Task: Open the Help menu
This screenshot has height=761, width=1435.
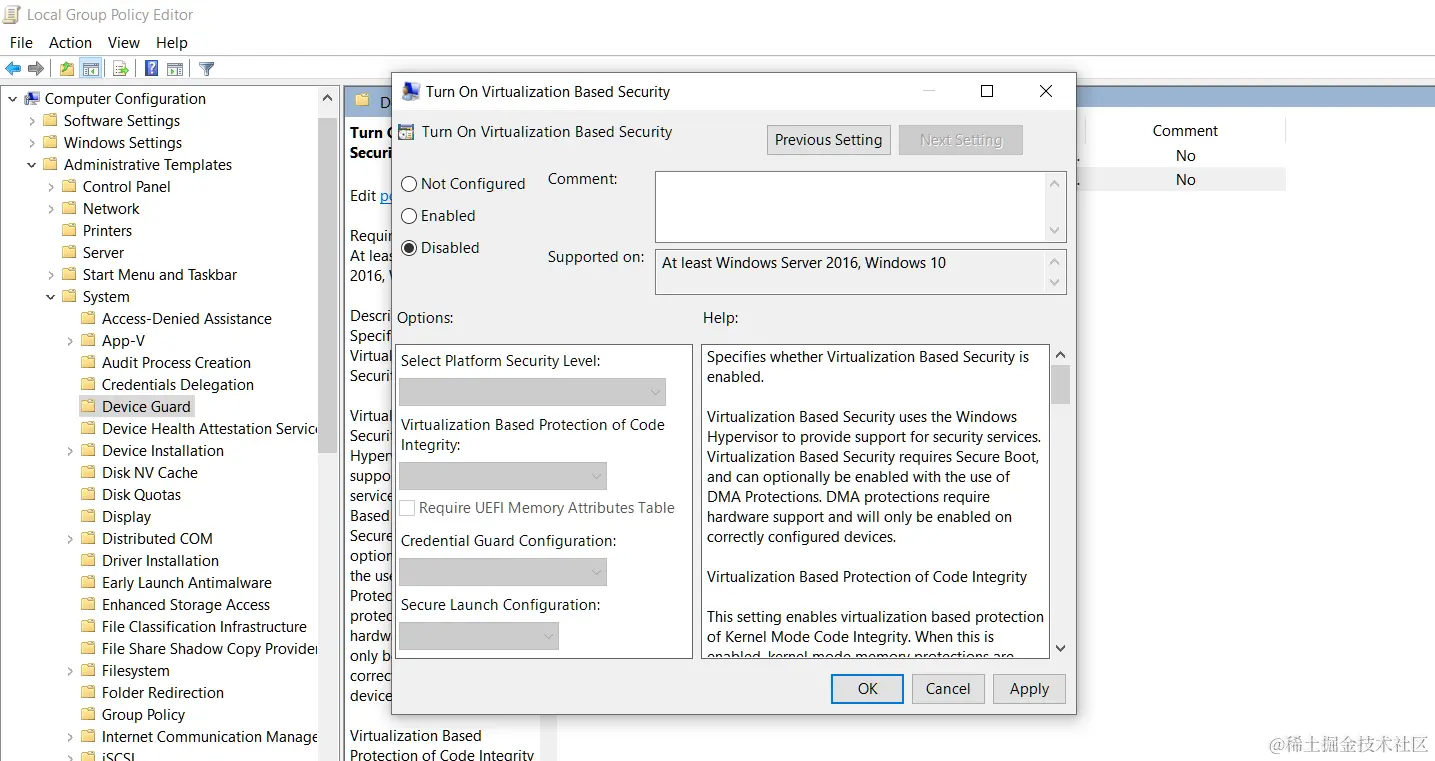Action: (x=172, y=43)
